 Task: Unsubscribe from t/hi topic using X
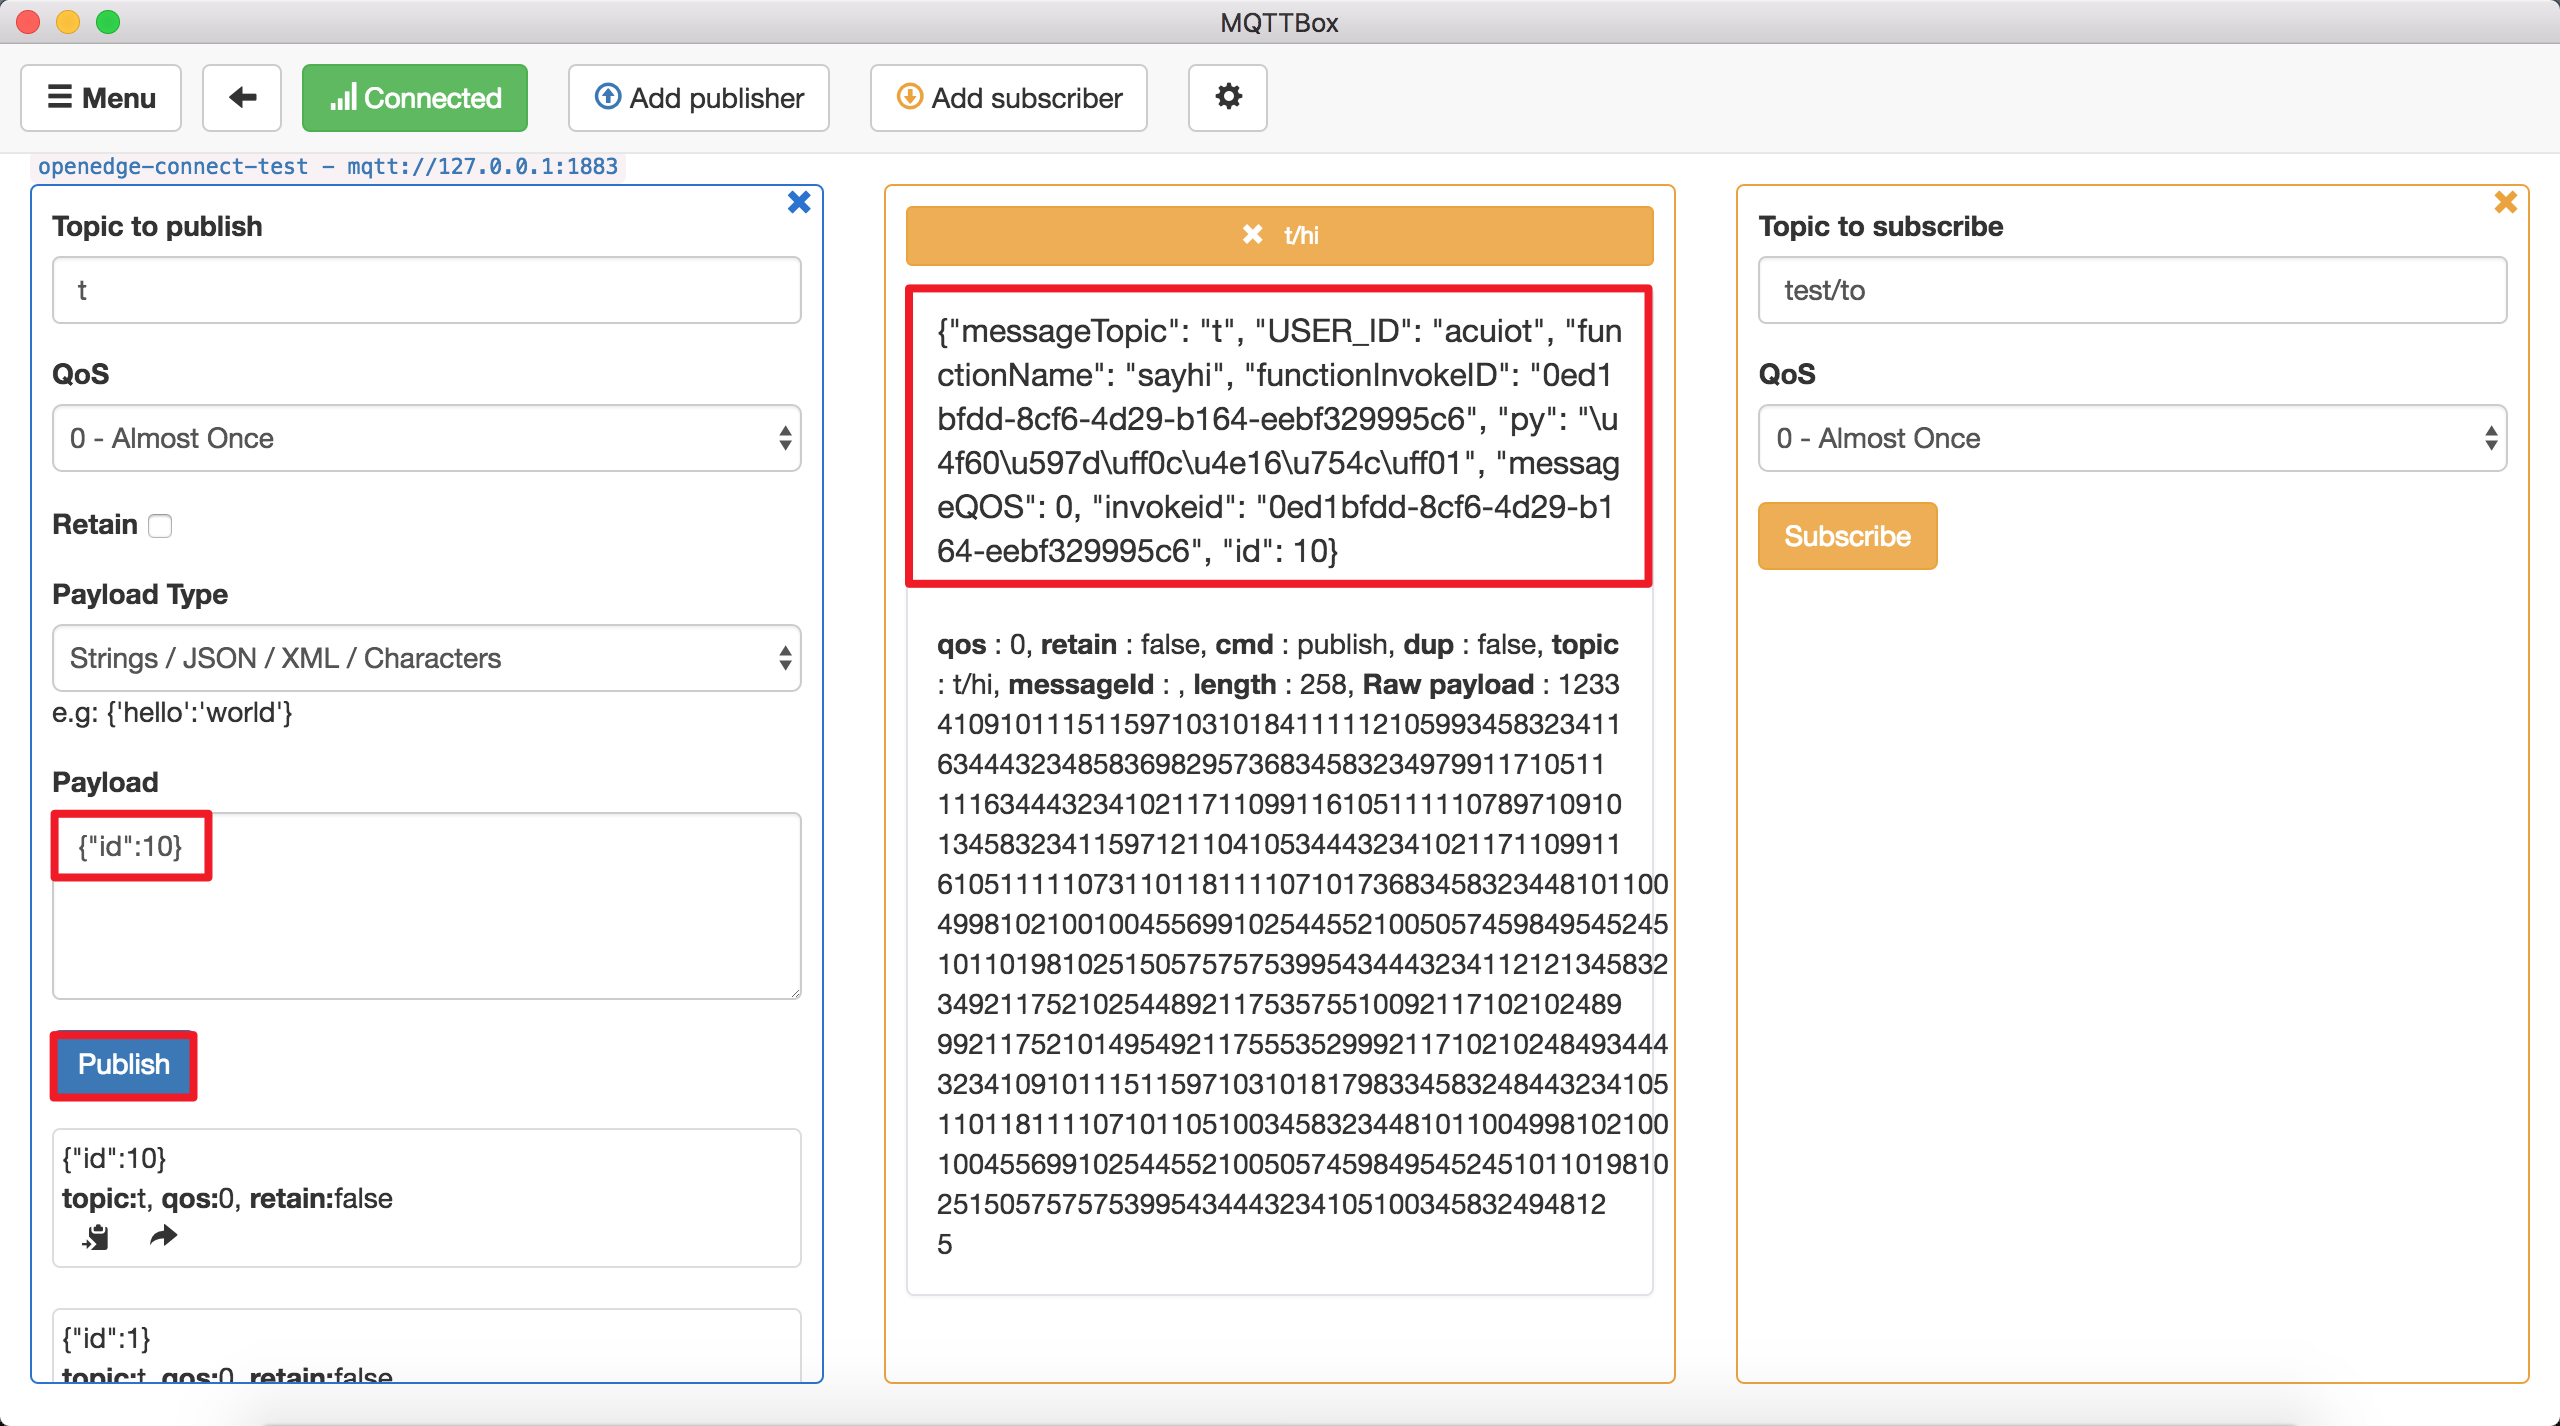coord(1251,234)
